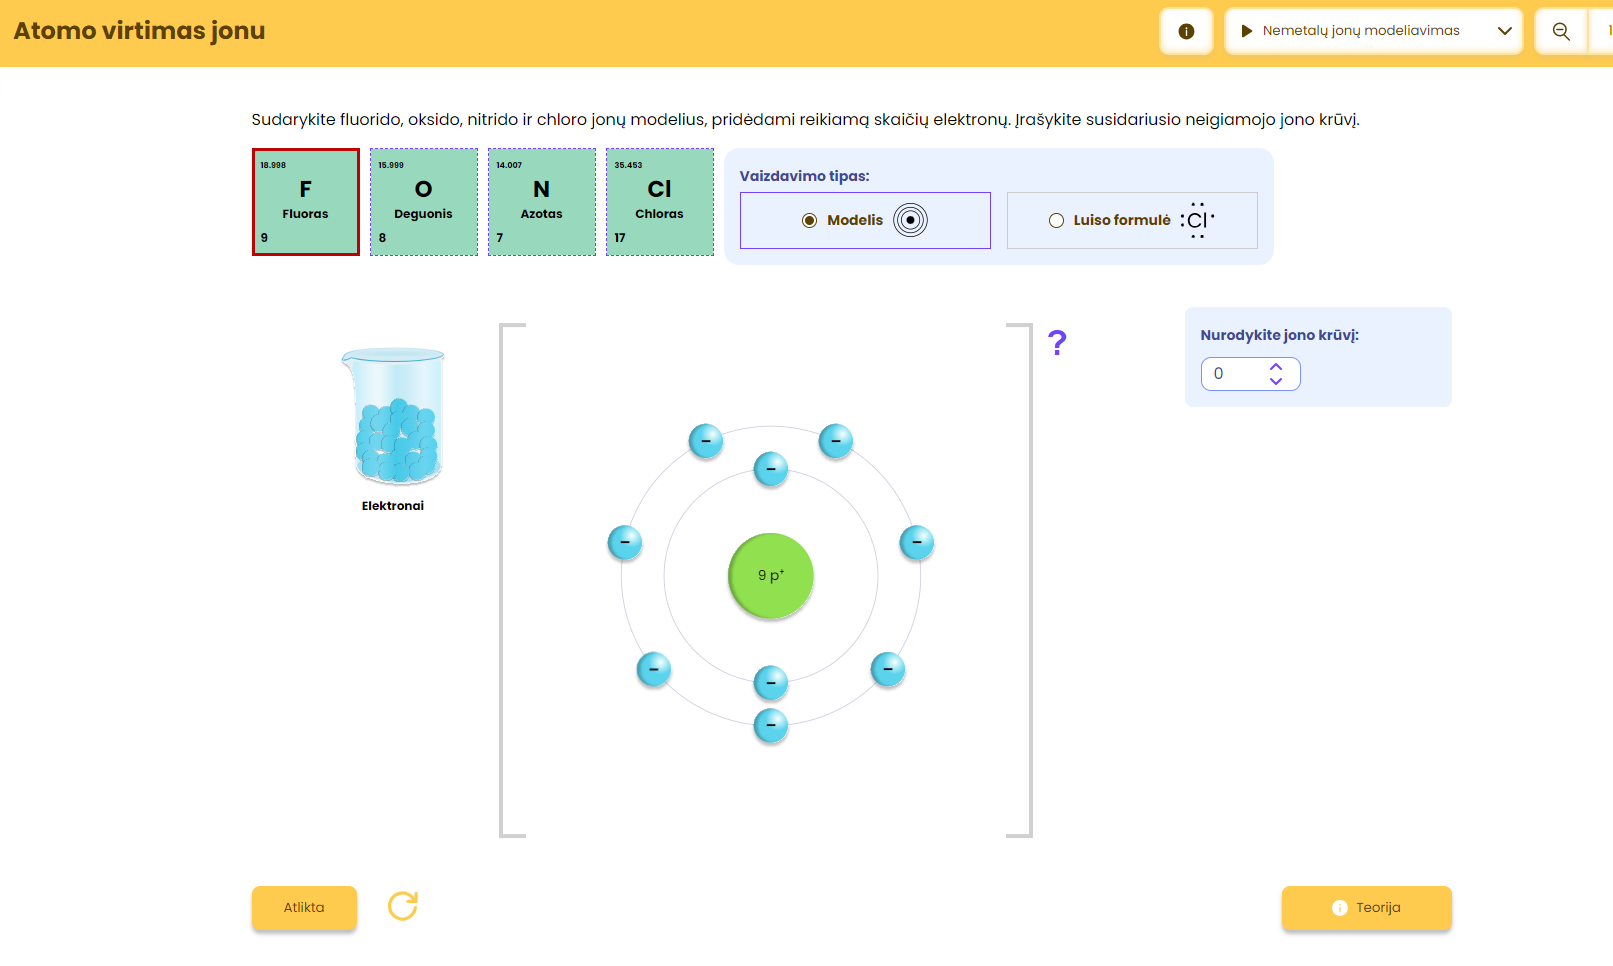Screen dimensions: 1613x966
Task: Click the info icon in the header
Action: tap(1186, 31)
